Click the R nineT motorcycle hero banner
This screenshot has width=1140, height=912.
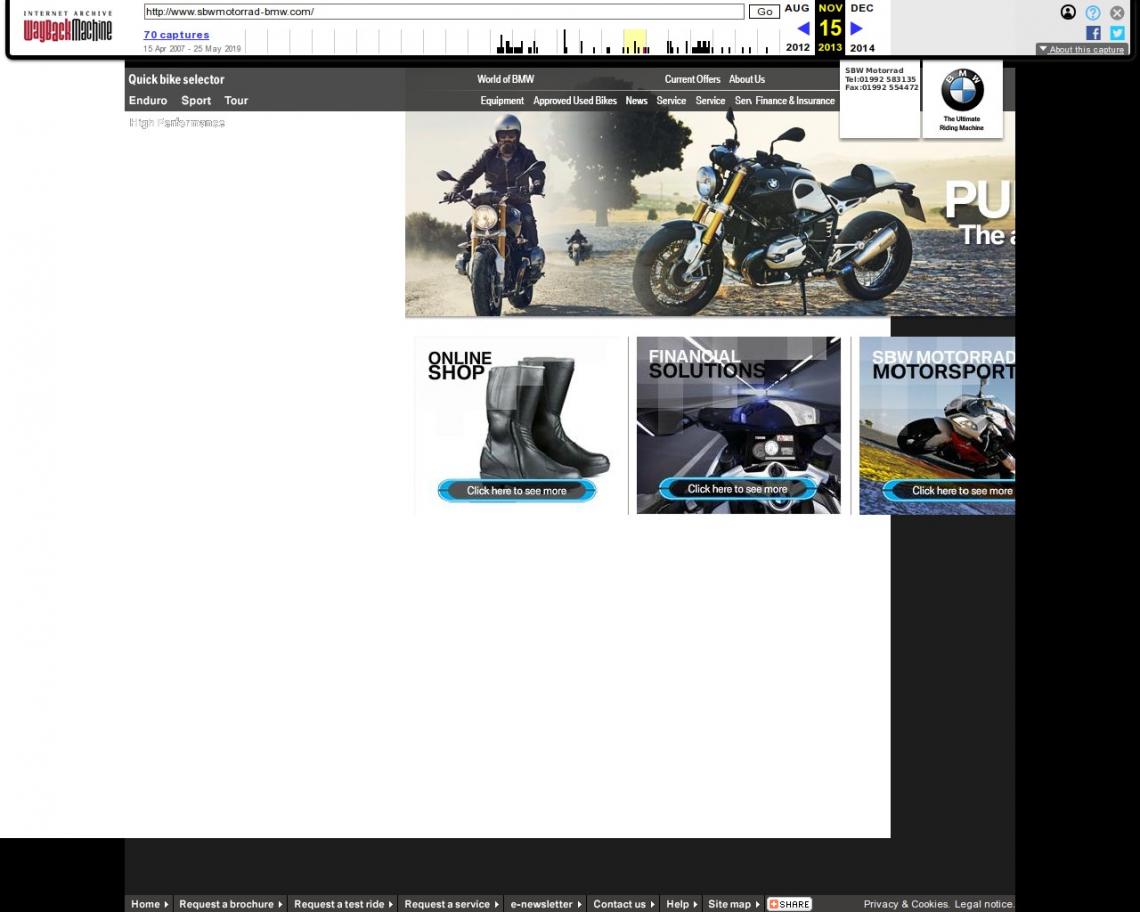(x=710, y=214)
